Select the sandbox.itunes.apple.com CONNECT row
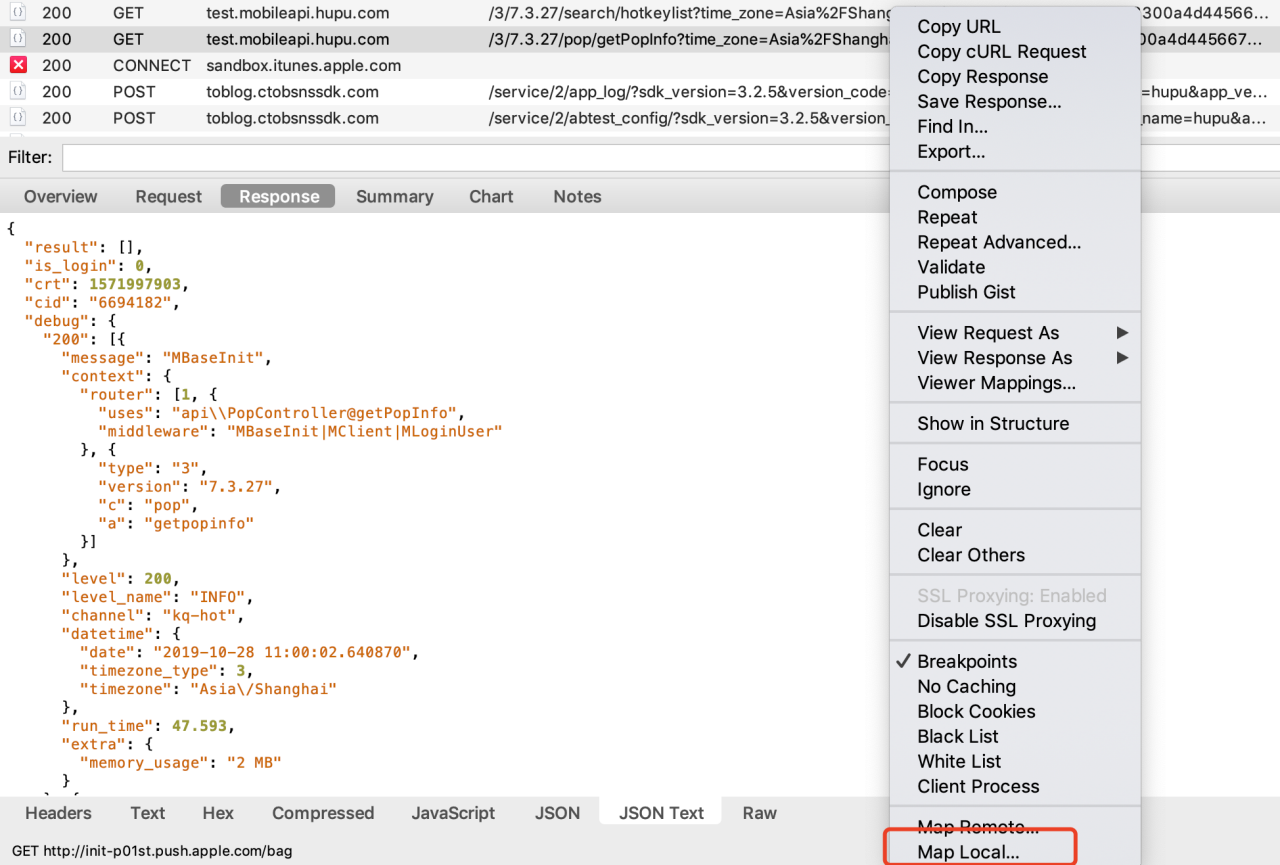The width and height of the screenshot is (1280, 865). click(303, 65)
